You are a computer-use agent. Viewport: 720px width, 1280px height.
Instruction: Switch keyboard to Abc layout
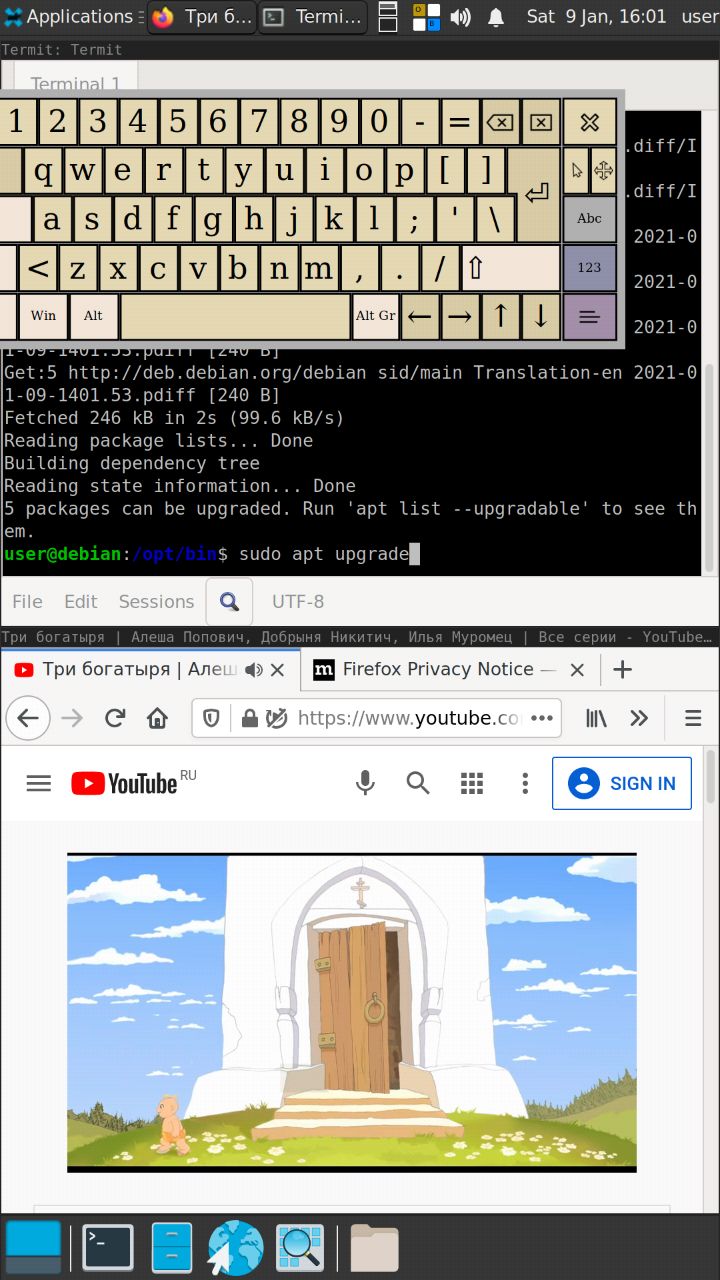(x=590, y=219)
